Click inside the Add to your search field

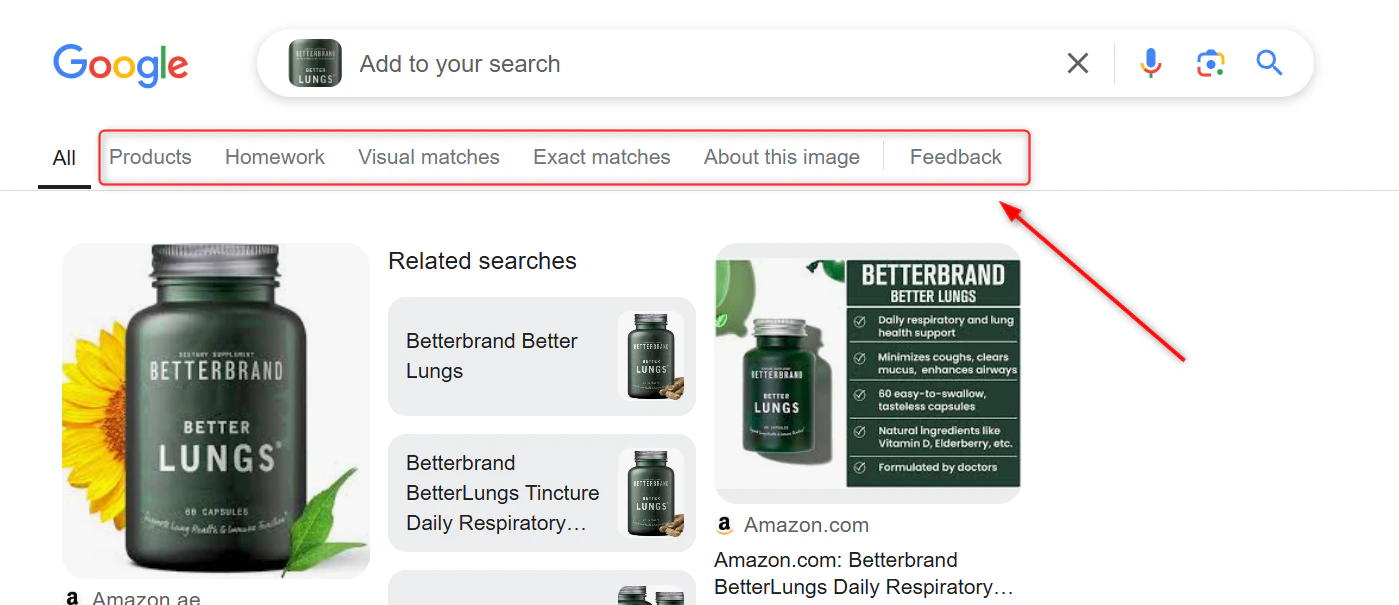pyautogui.click(x=600, y=63)
